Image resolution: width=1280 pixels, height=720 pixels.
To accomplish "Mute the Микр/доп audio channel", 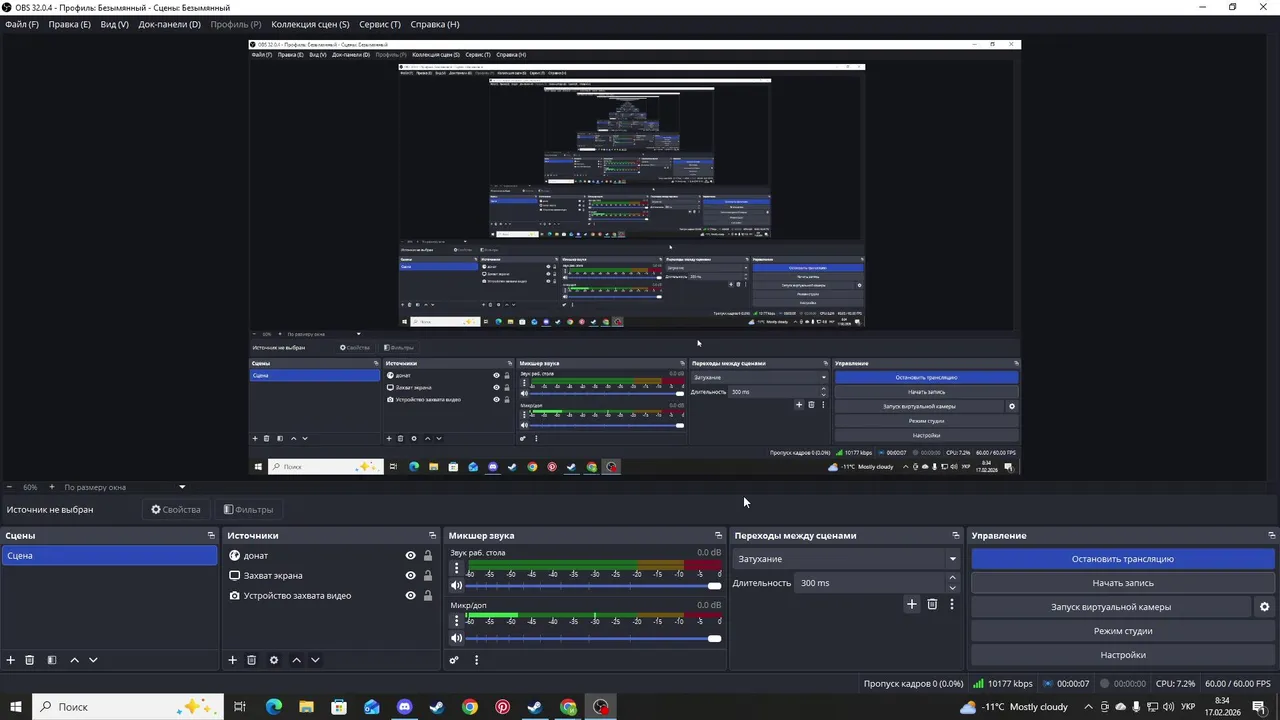I will pos(457,638).
